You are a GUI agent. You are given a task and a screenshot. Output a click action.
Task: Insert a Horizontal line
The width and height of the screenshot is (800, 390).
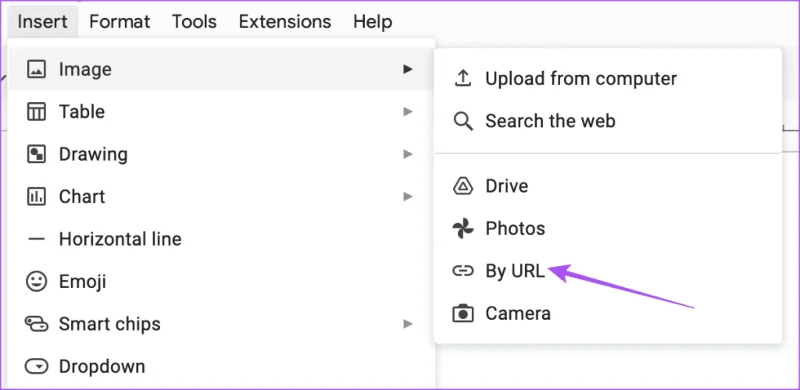[221, 238]
